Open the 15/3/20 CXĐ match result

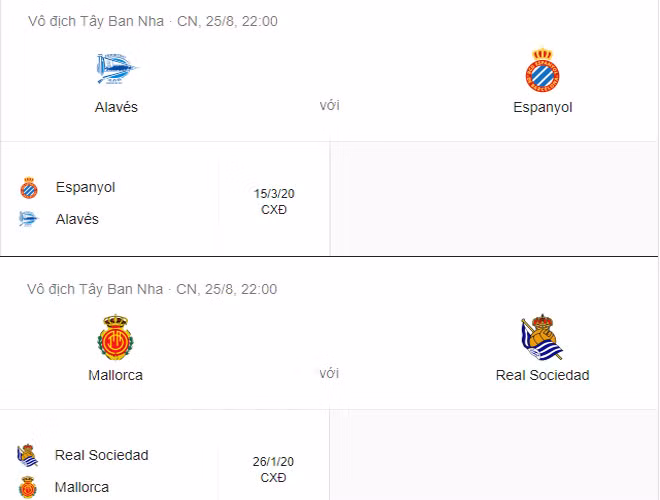tap(274, 201)
